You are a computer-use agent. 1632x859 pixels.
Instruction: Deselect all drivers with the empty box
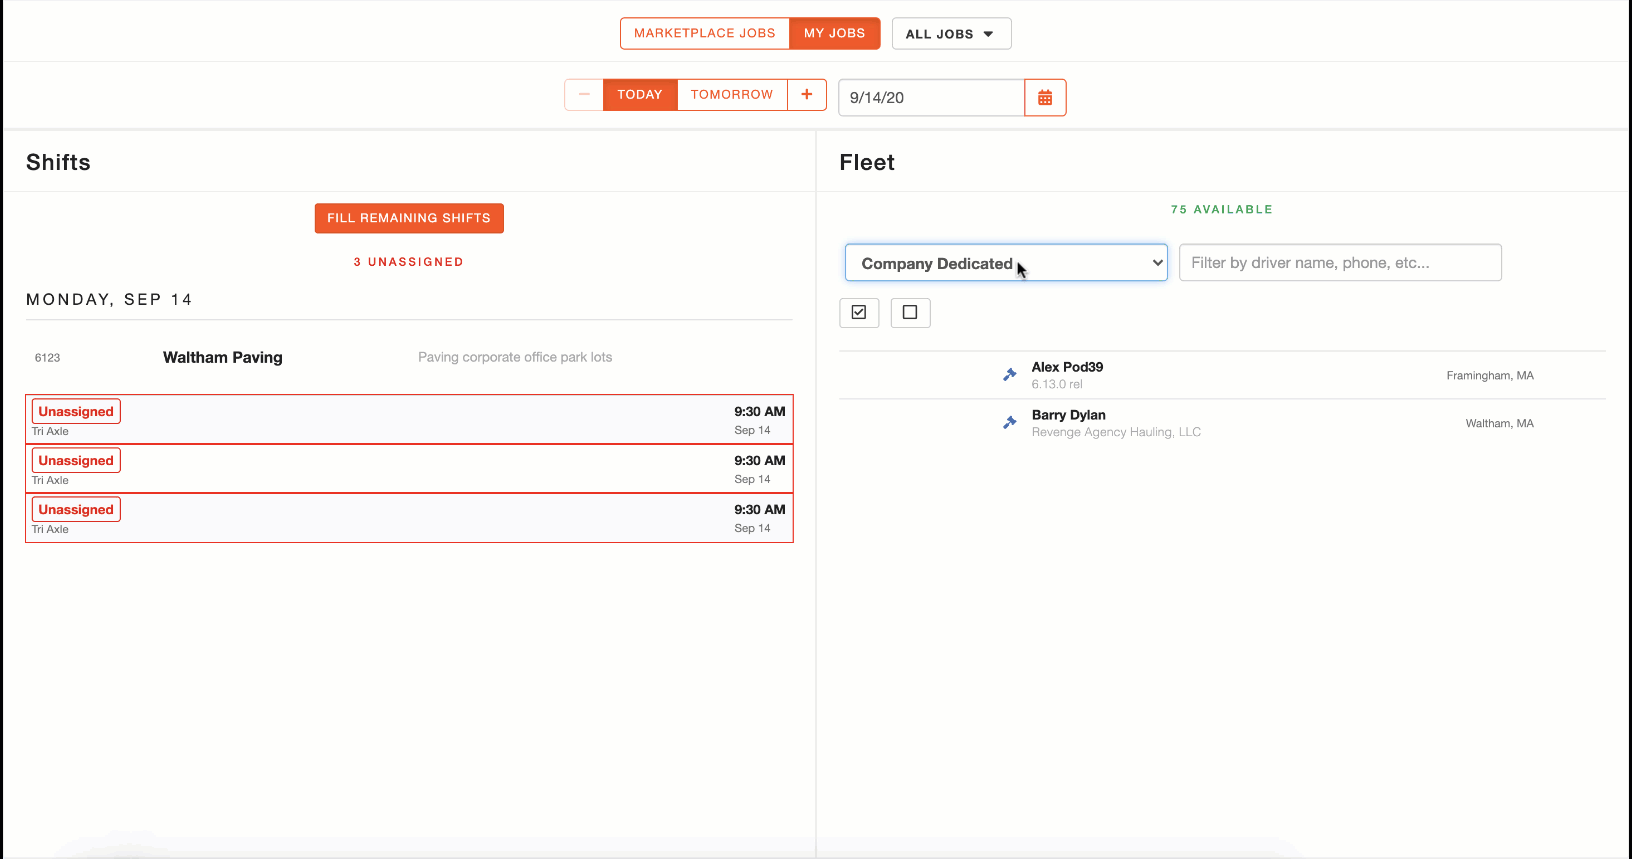point(910,313)
